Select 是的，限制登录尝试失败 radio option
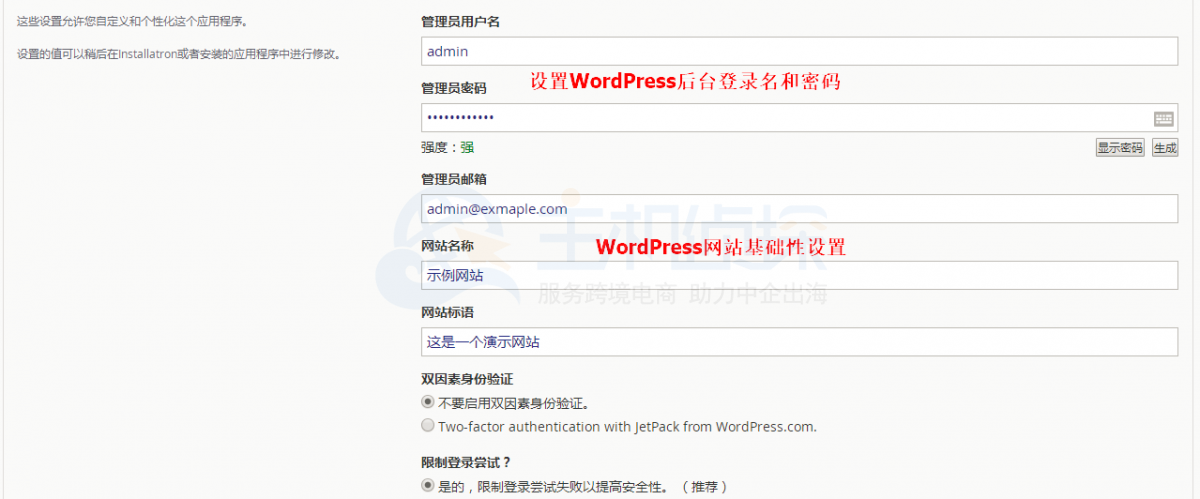This screenshot has width=1200, height=499. (x=428, y=487)
